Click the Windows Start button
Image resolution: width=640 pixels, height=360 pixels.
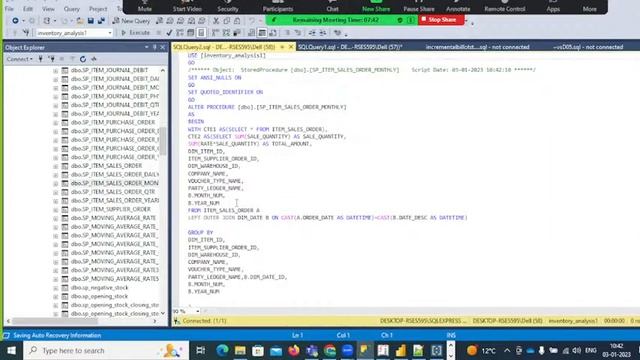point(11,351)
